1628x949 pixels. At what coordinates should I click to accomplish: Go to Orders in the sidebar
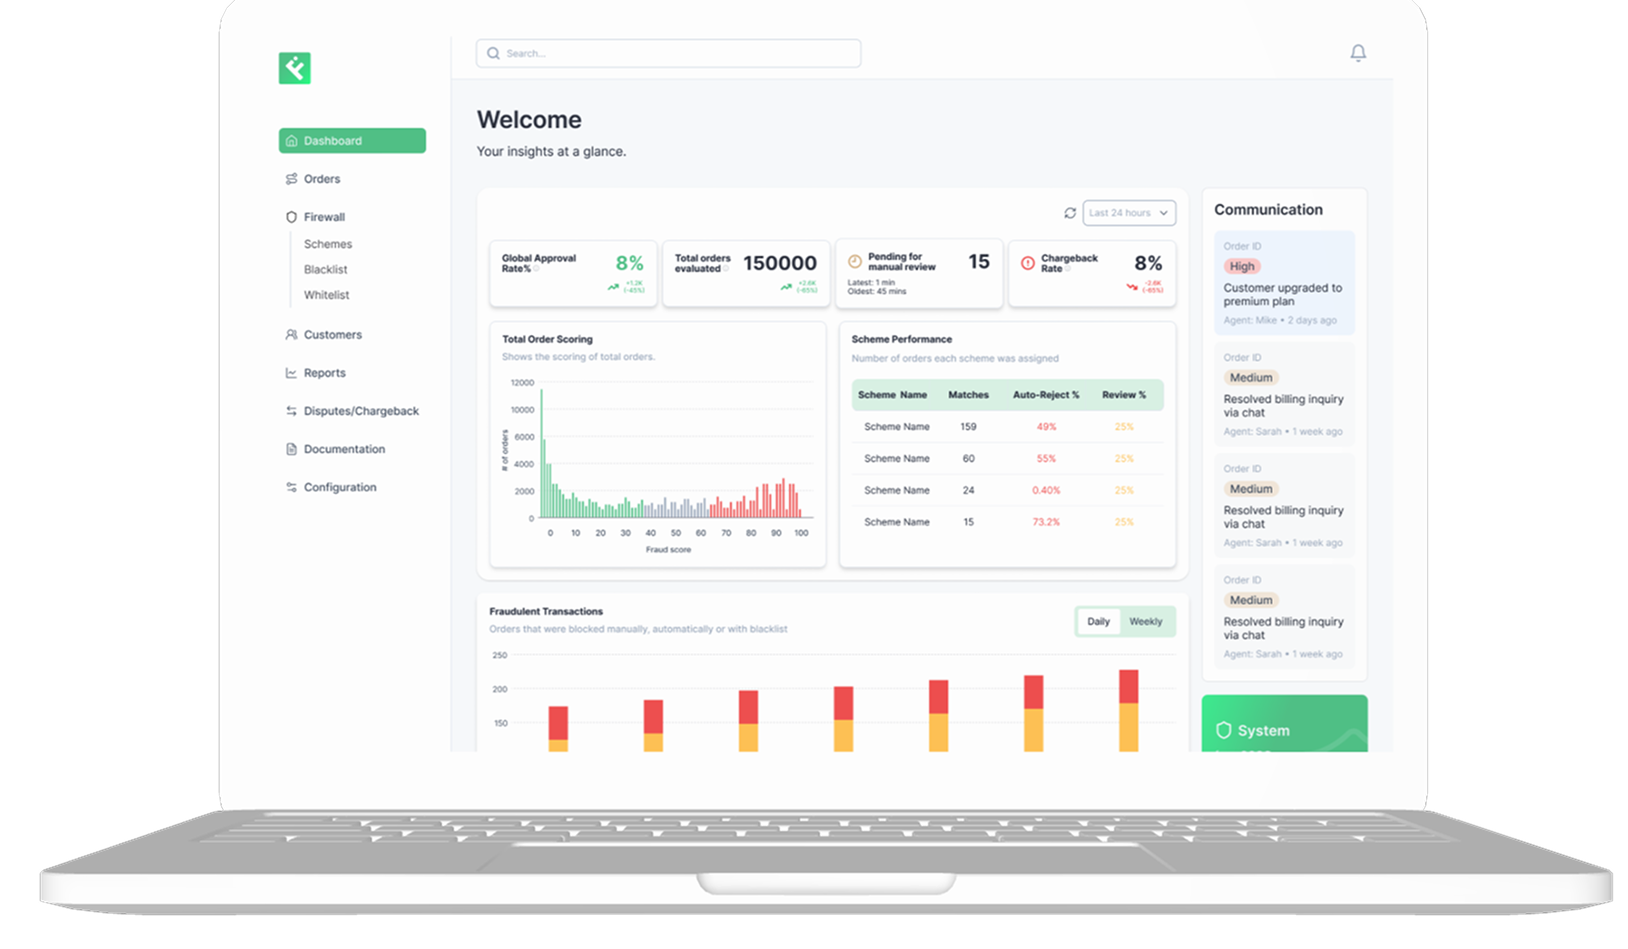click(322, 179)
